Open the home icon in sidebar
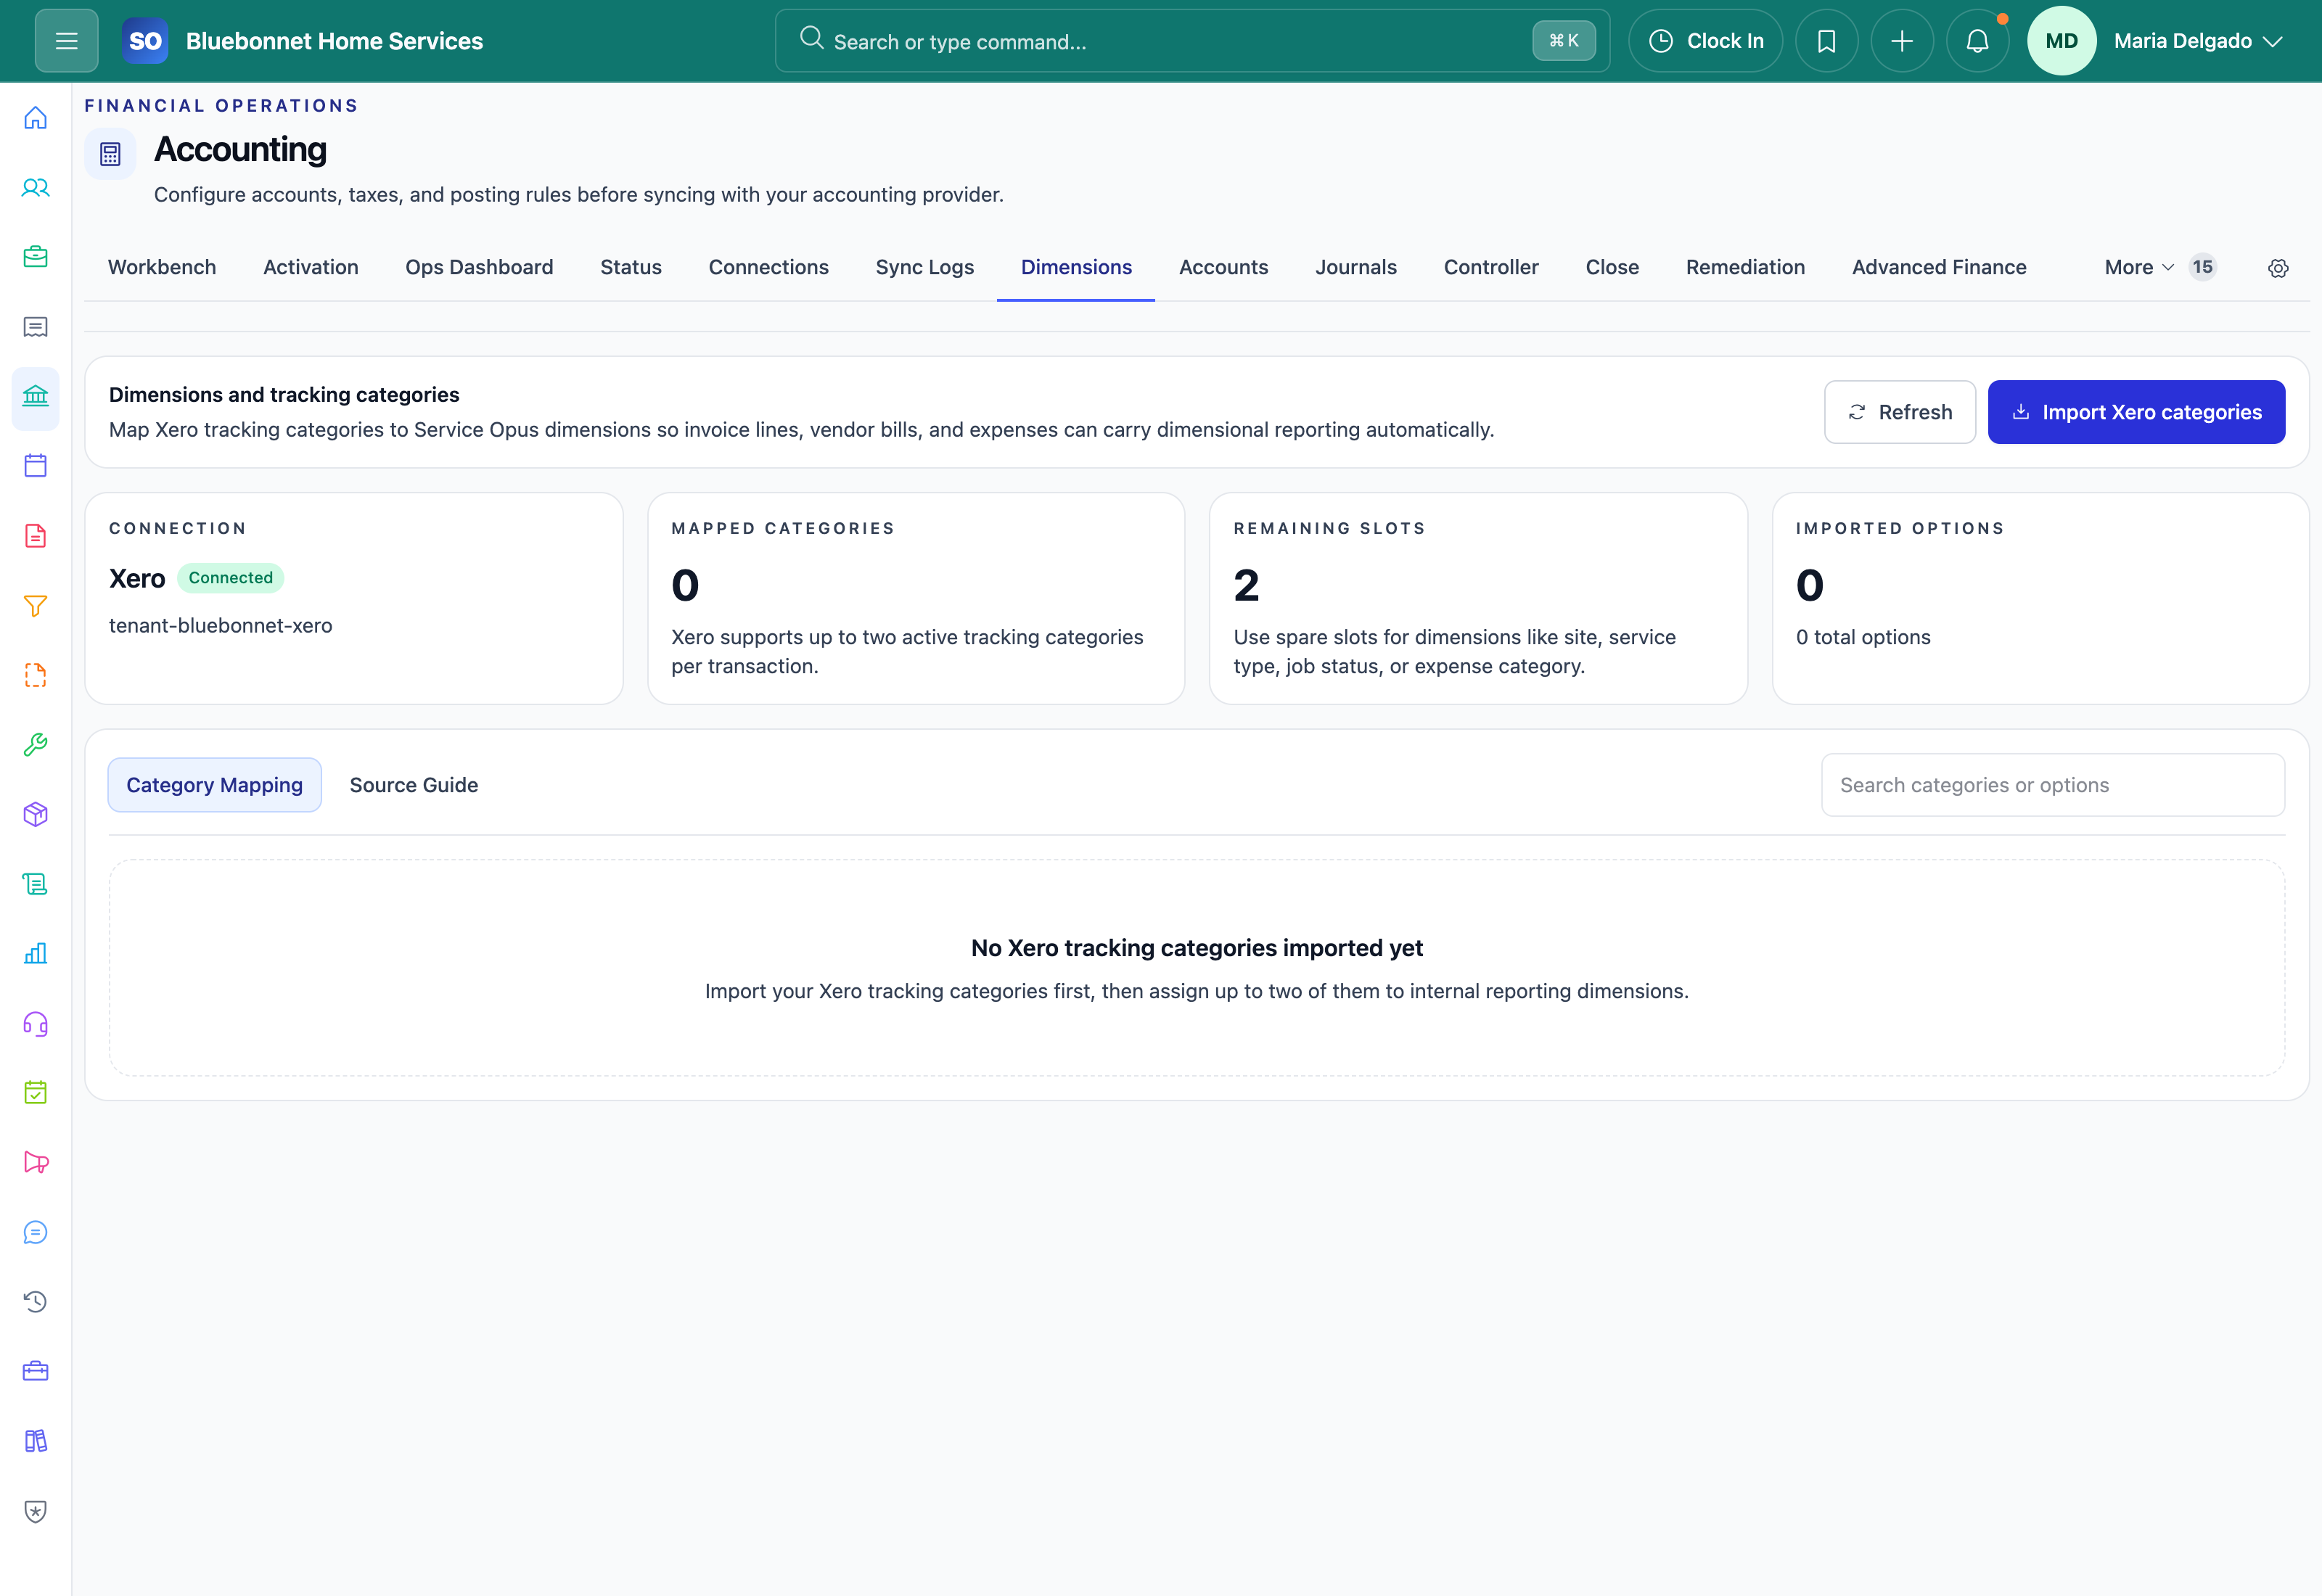Screen dimensions: 2322x1596 (x=36, y=118)
